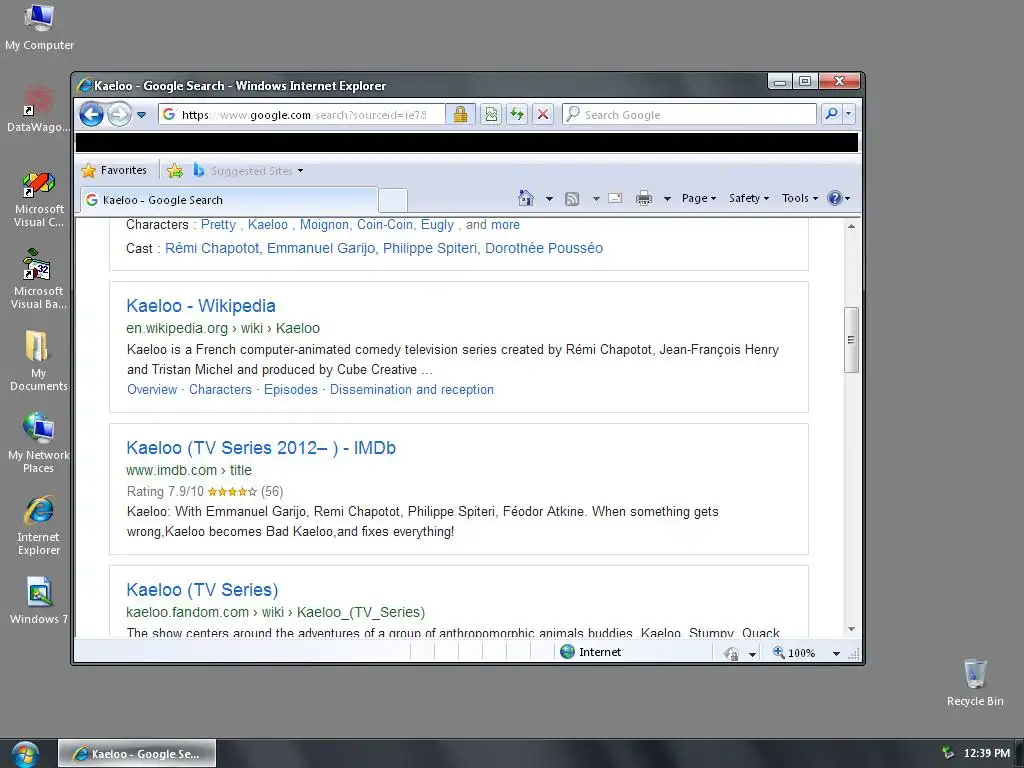Select the My Network Places icon
Image resolution: width=1024 pixels, height=768 pixels.
39,443
